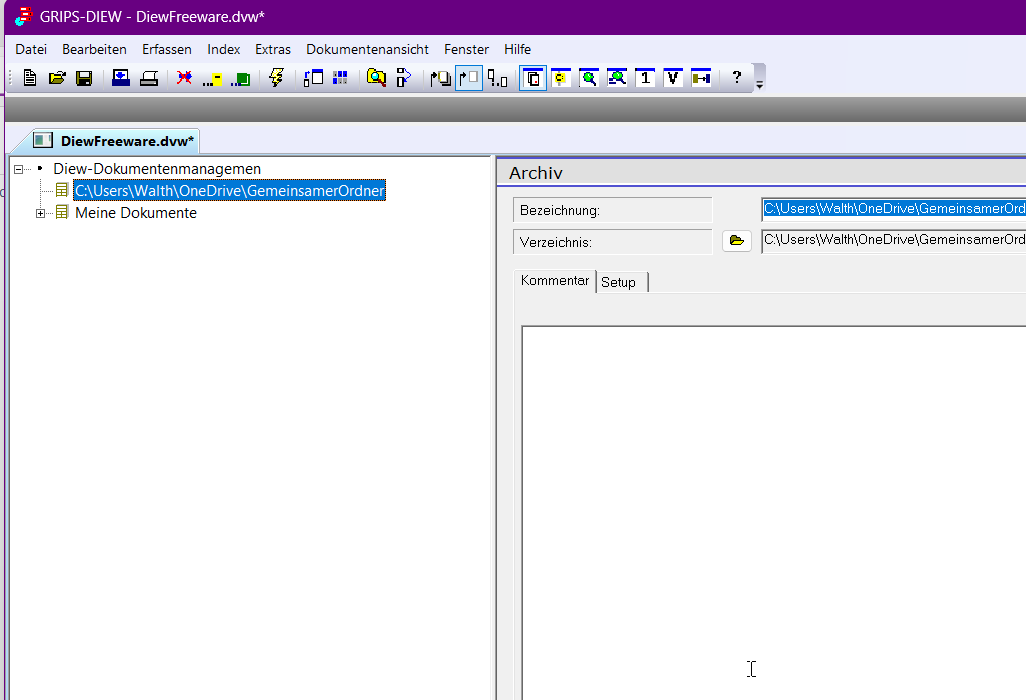Screen dimensions: 1026x700
Task: Open the Dokumentenansicht menu
Action: point(367,49)
